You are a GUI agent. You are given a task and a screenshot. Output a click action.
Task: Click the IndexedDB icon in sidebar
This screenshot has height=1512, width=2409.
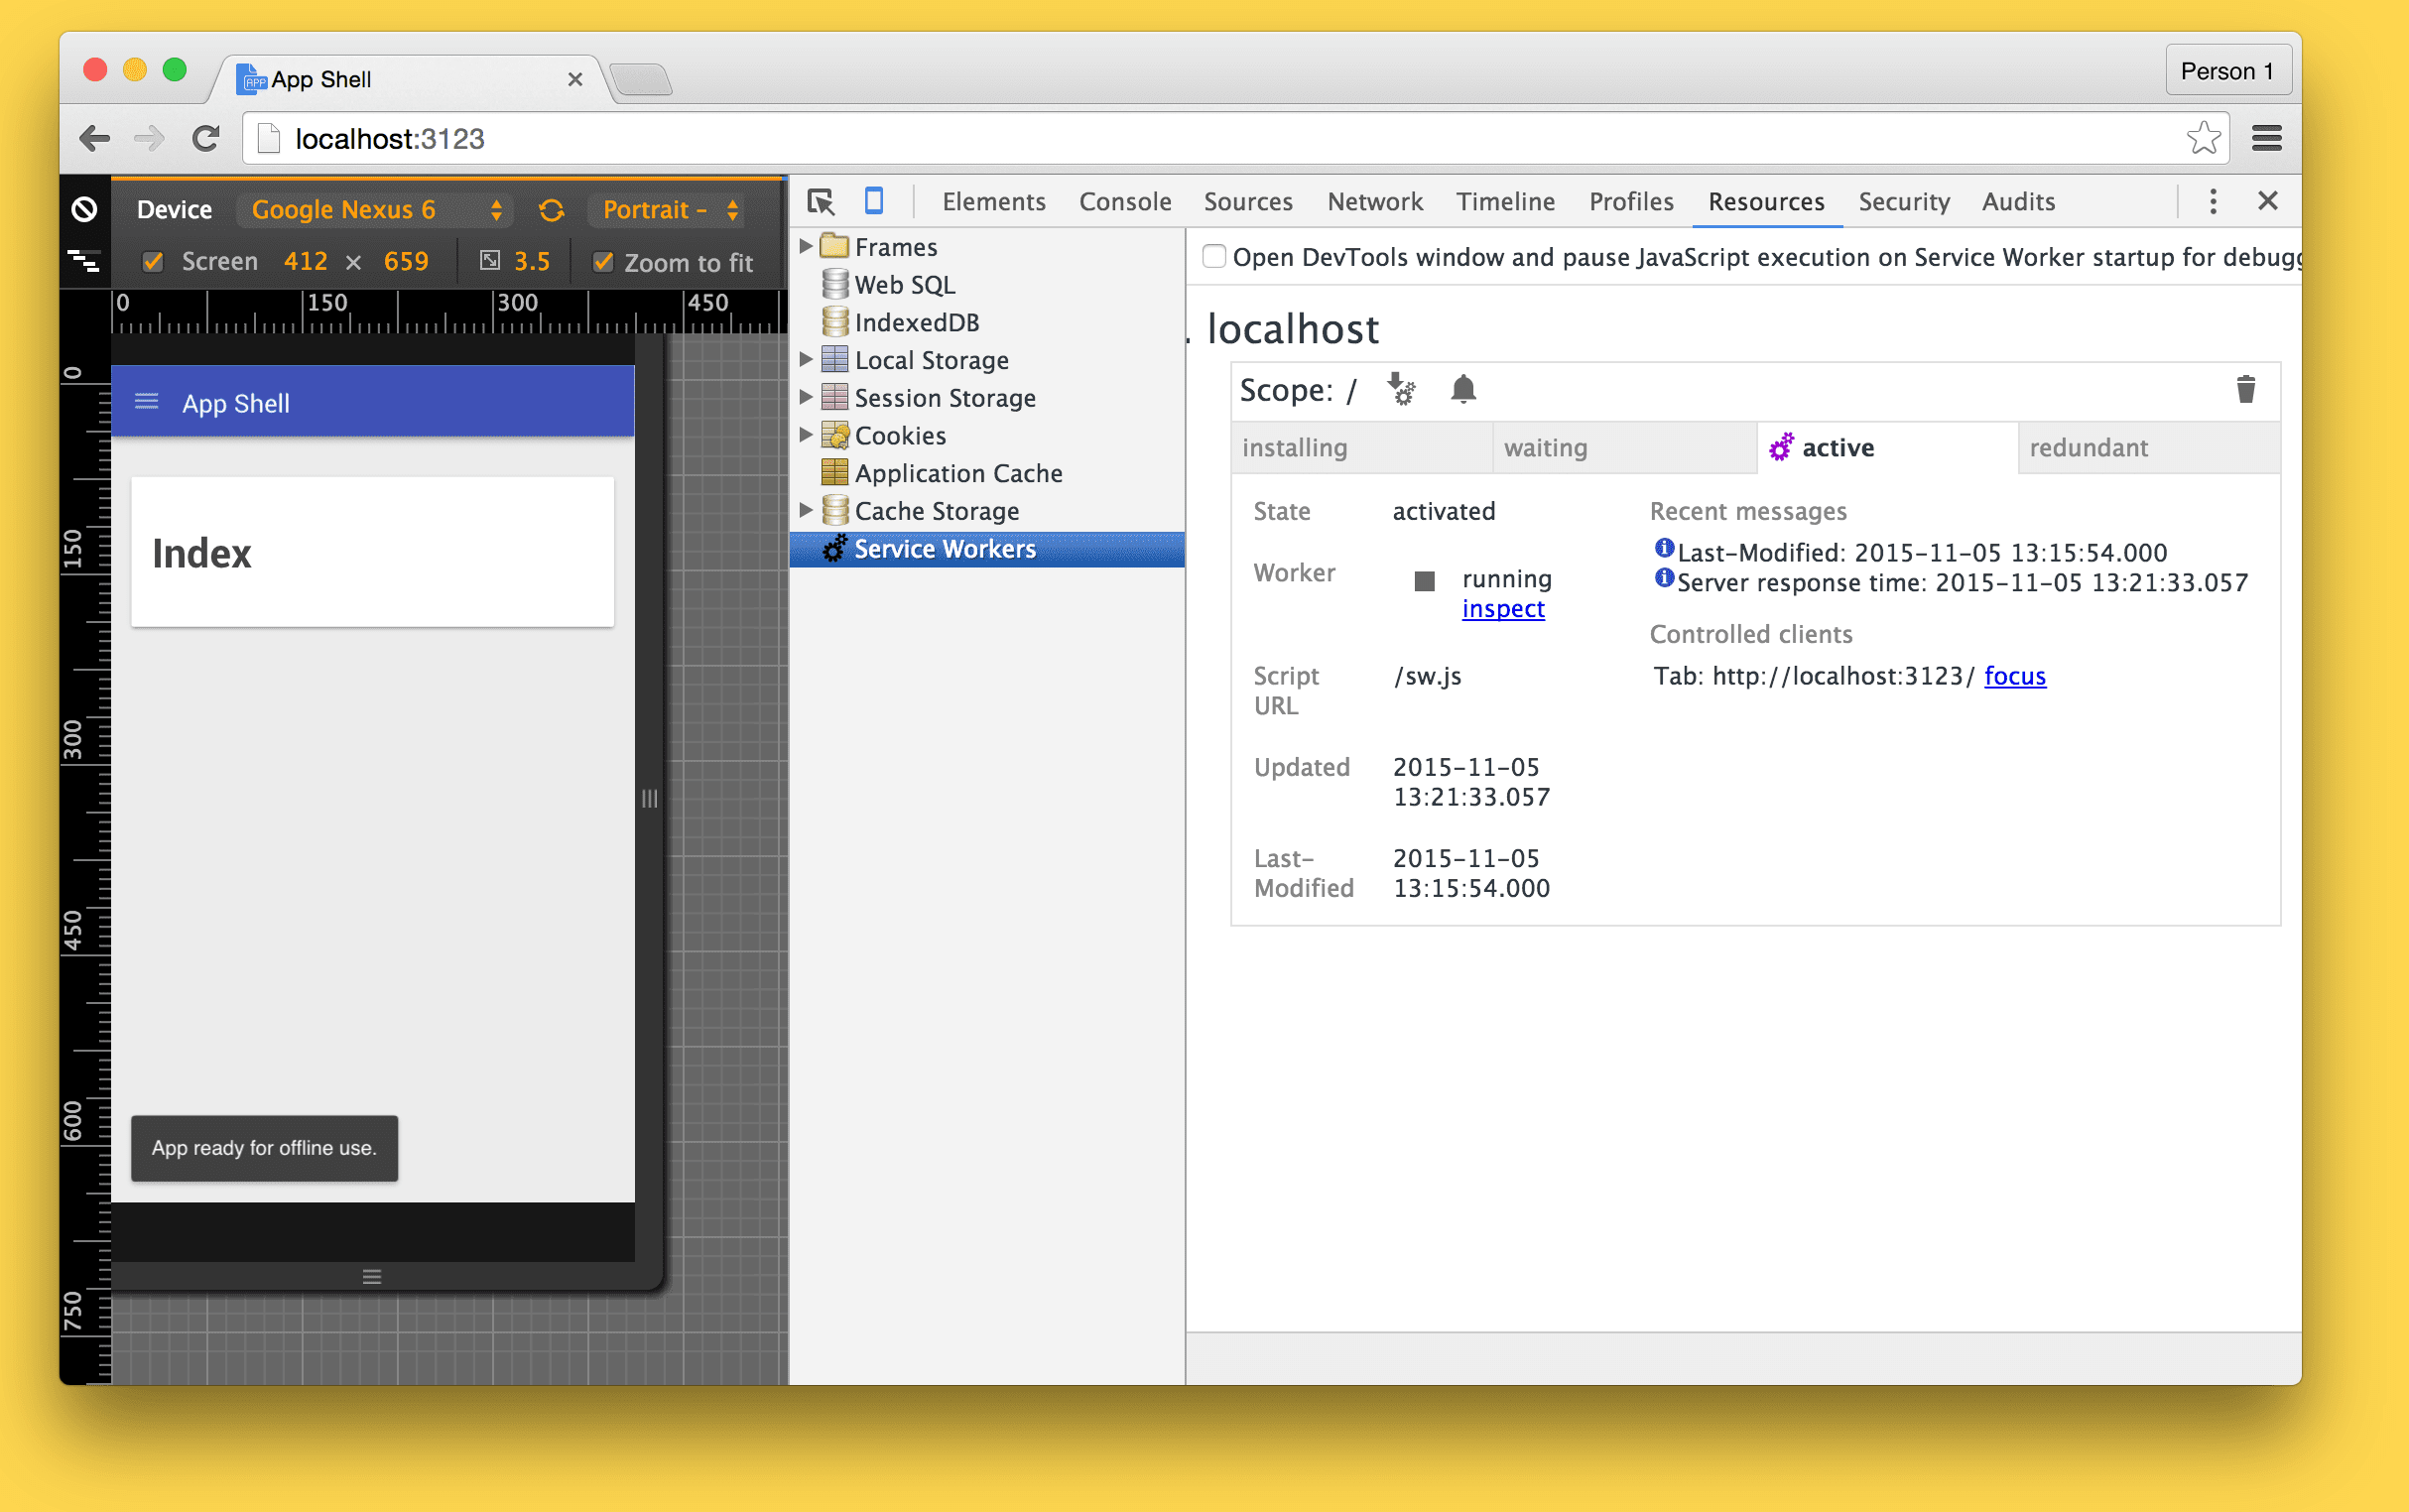(x=836, y=320)
